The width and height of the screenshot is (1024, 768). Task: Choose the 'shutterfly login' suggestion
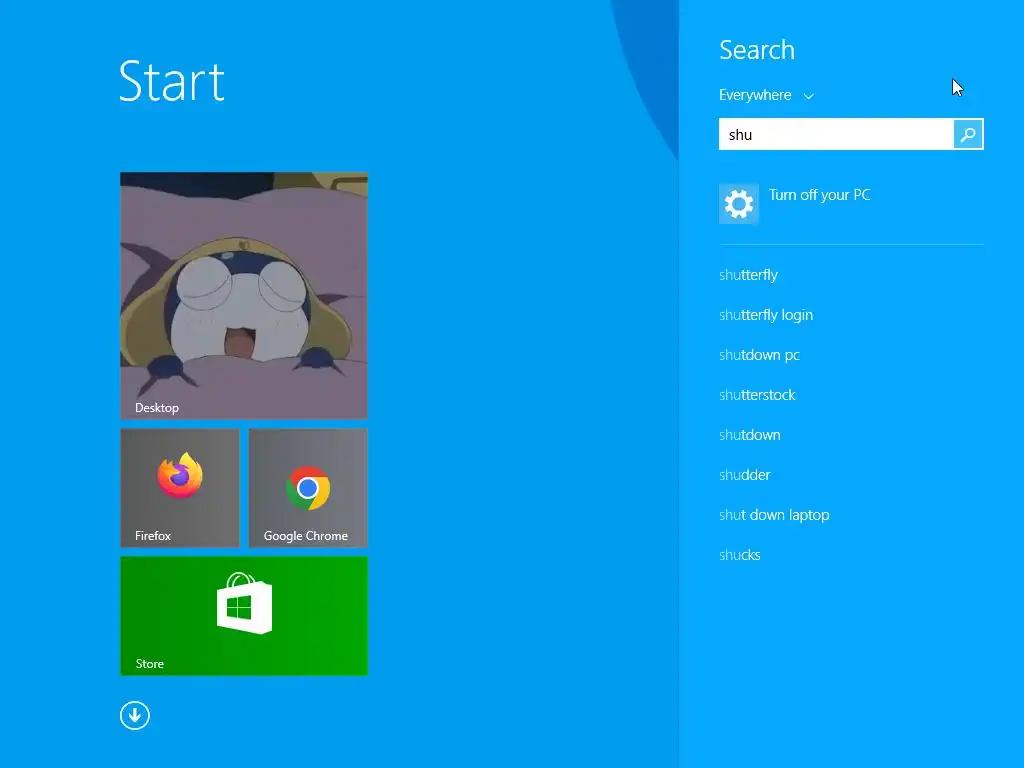point(766,315)
